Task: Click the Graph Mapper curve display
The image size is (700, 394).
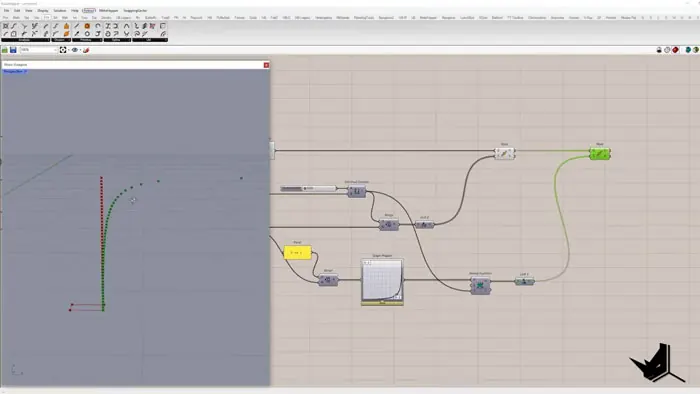Action: 382,280
